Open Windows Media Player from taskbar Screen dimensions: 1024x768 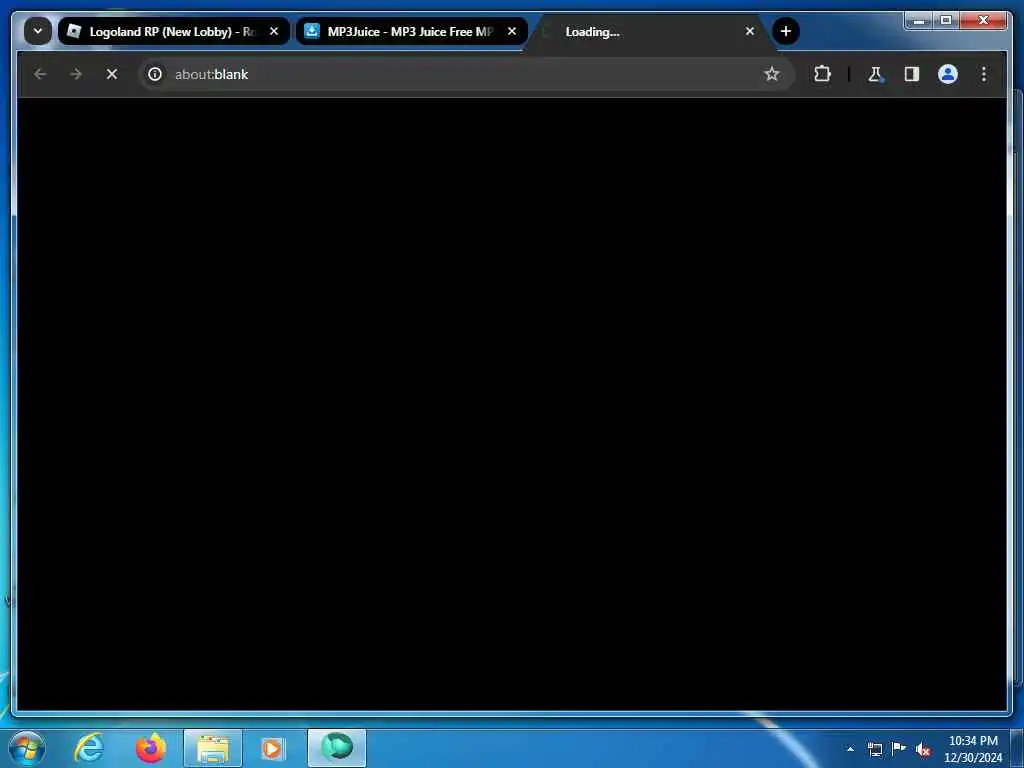274,748
